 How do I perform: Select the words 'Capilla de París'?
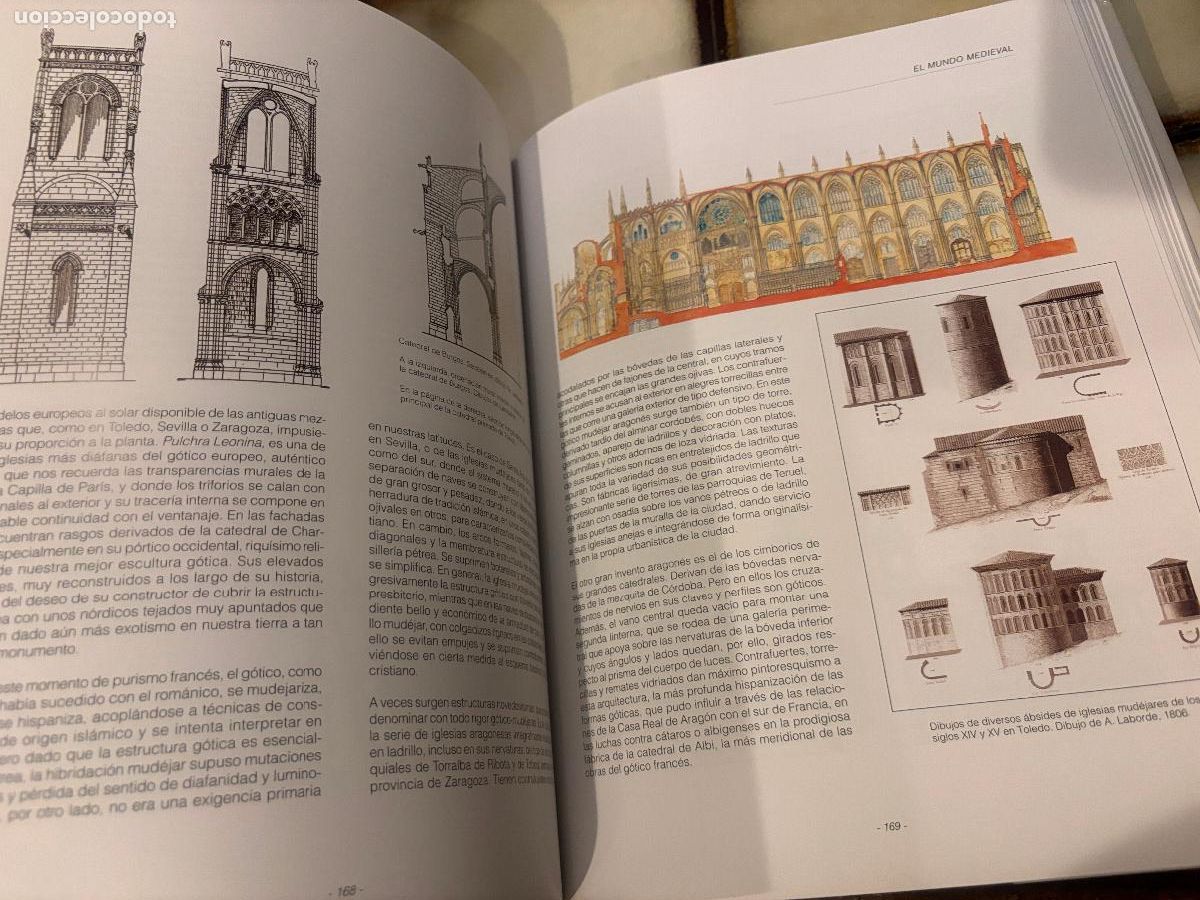point(60,489)
